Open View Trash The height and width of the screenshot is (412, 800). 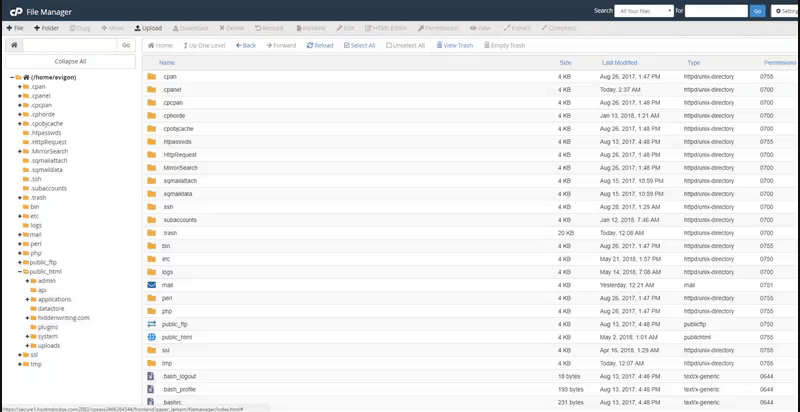tap(455, 45)
